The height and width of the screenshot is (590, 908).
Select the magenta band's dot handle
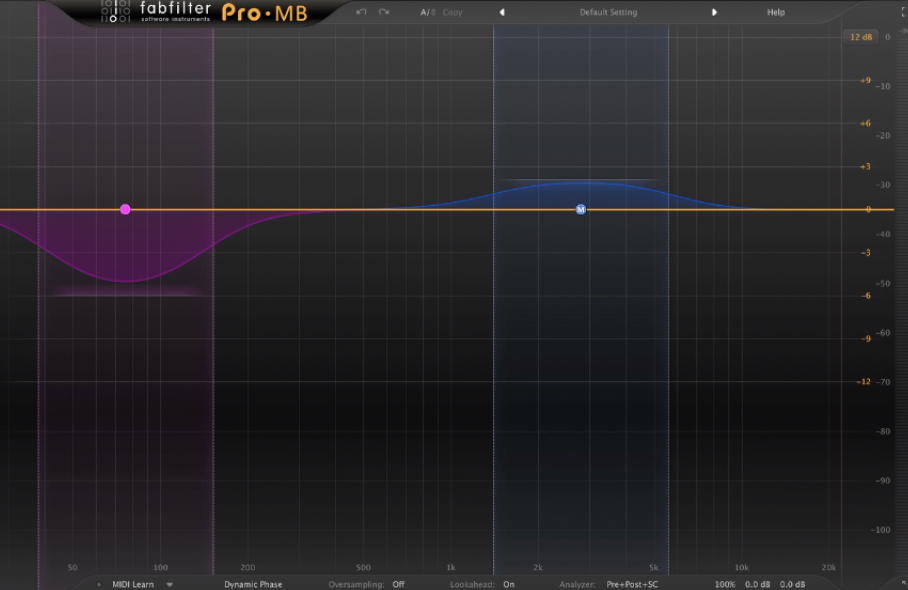click(125, 209)
